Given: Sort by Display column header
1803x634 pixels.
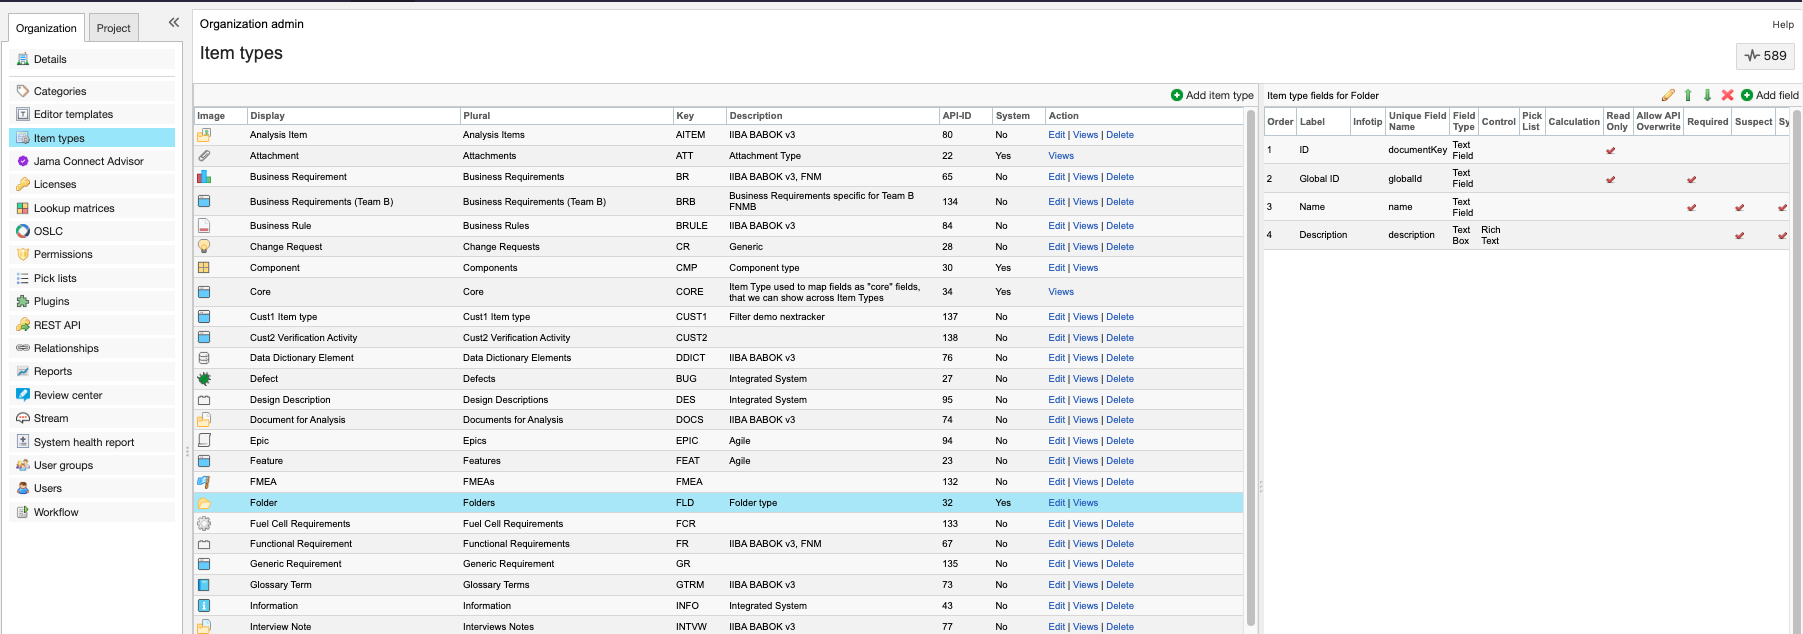Looking at the screenshot, I should 353,116.
